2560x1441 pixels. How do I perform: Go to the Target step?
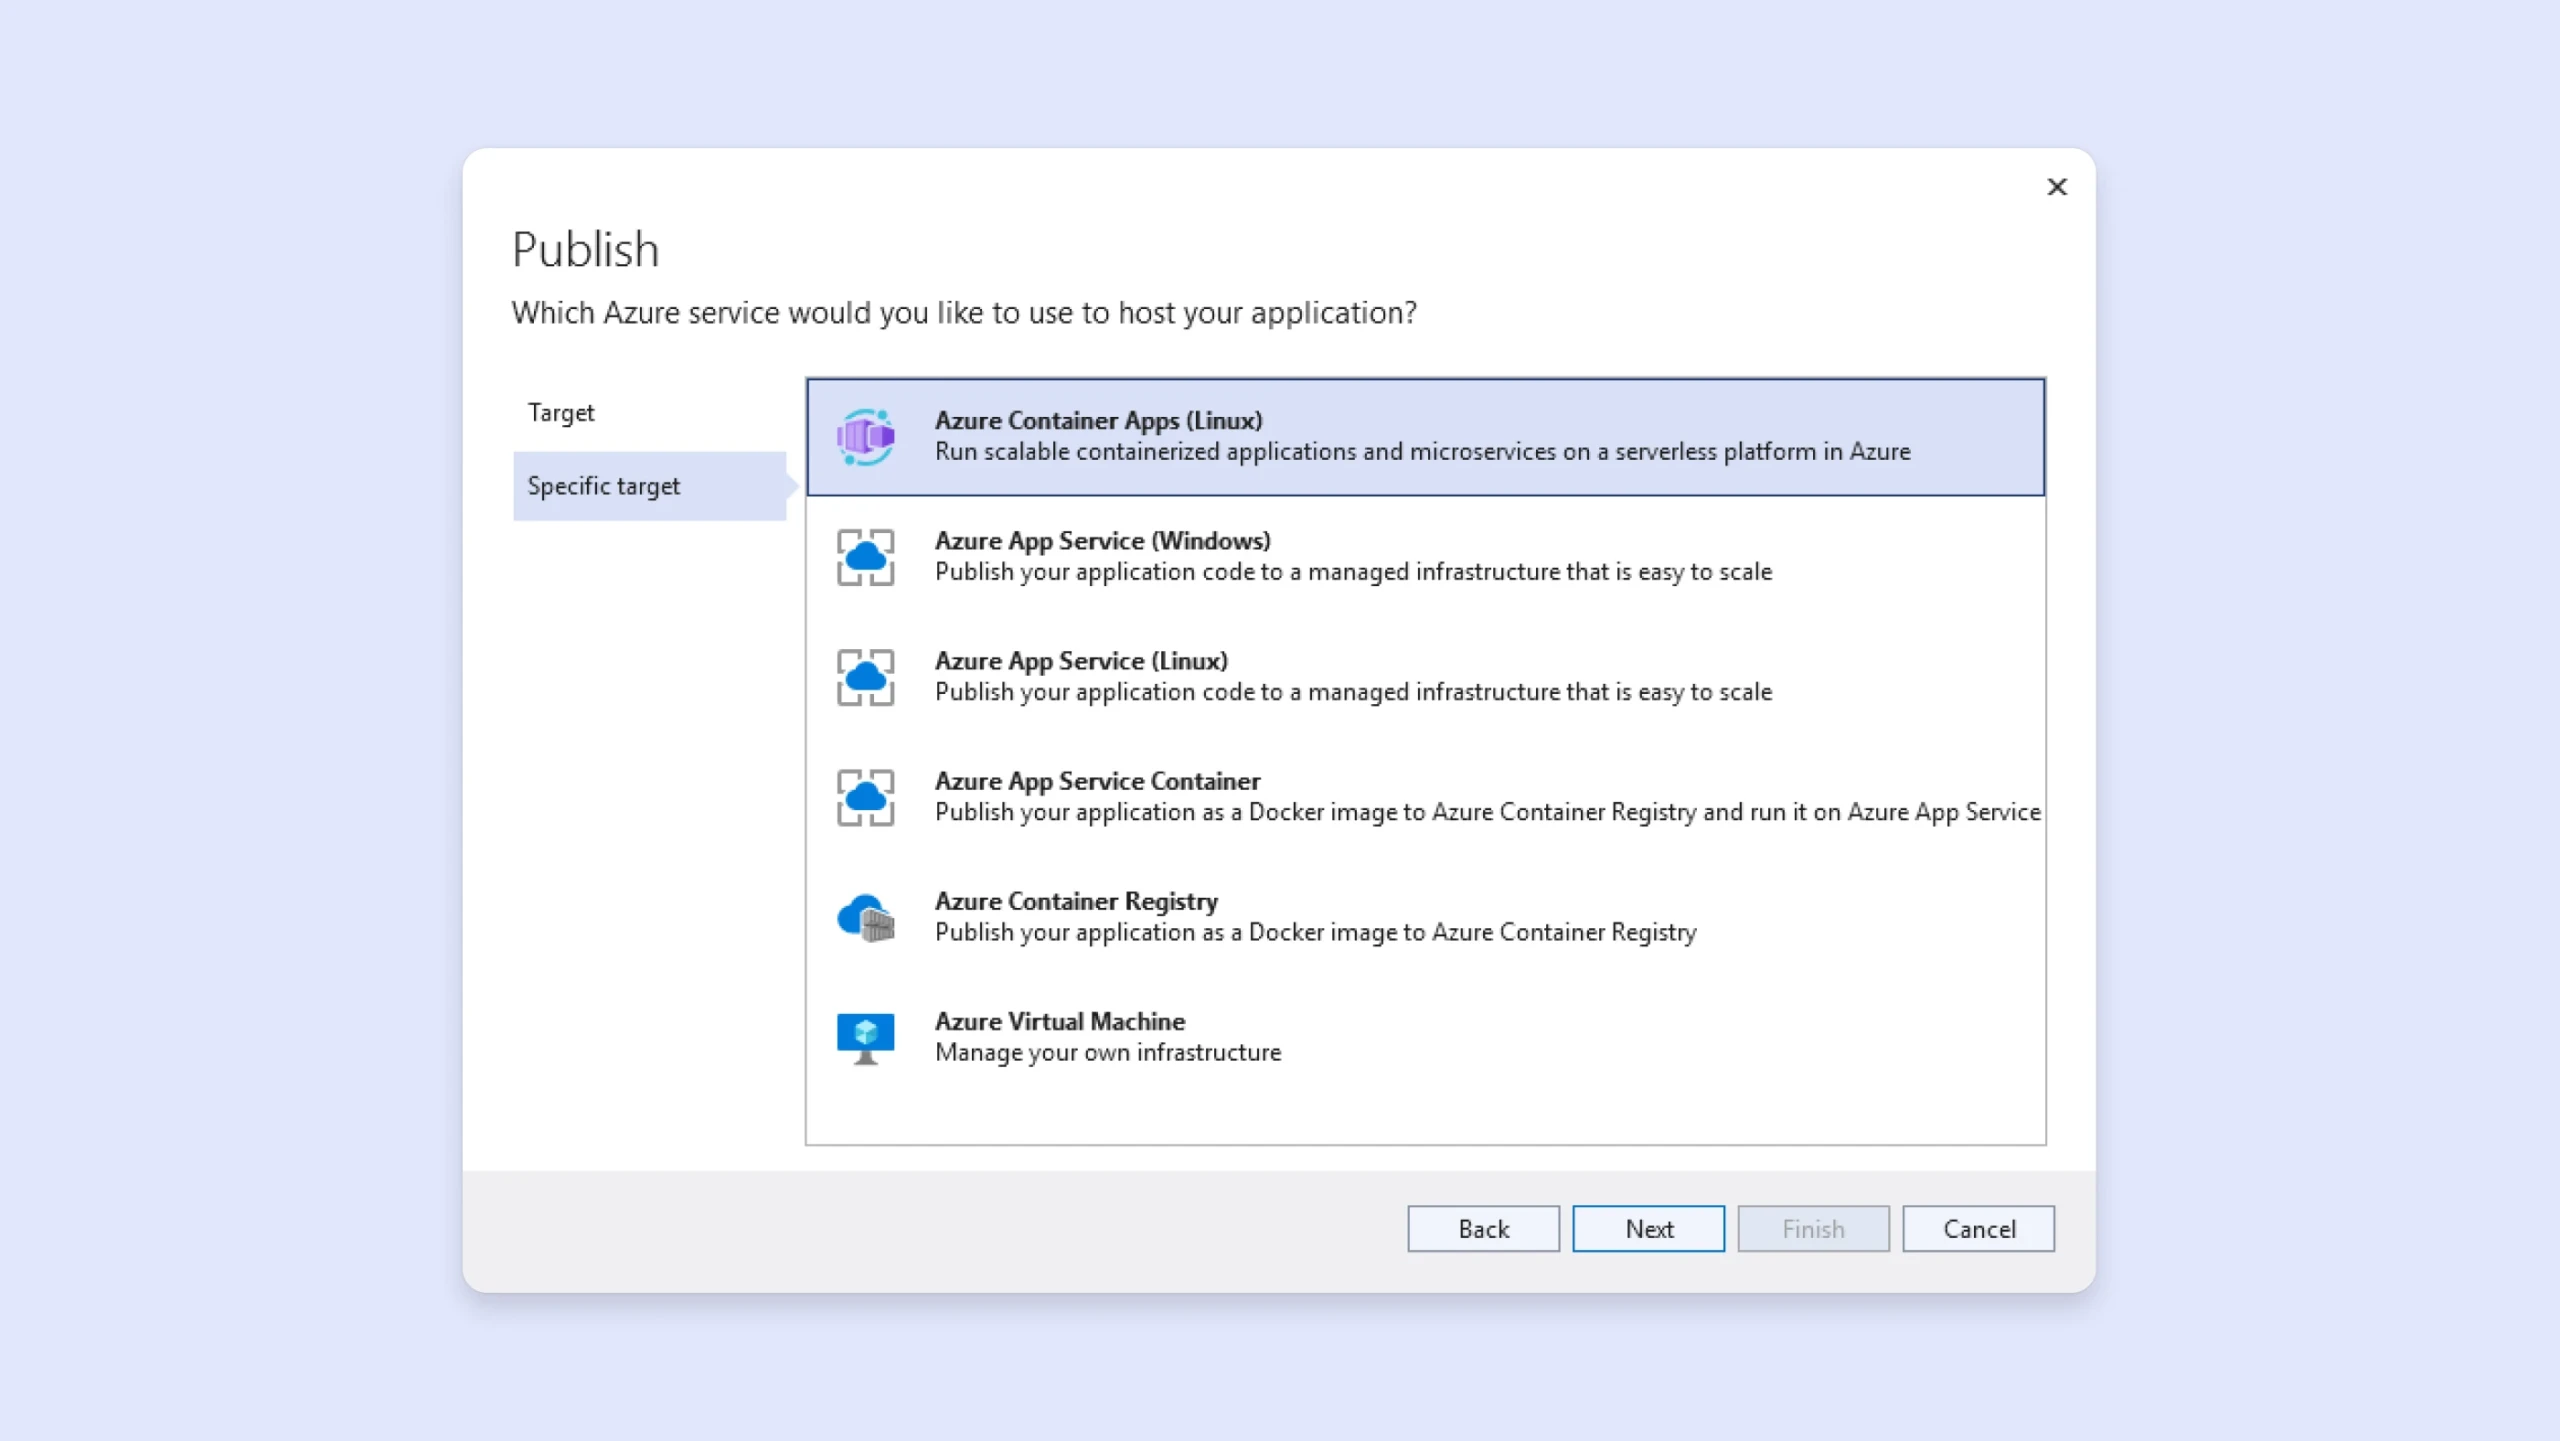coord(561,413)
